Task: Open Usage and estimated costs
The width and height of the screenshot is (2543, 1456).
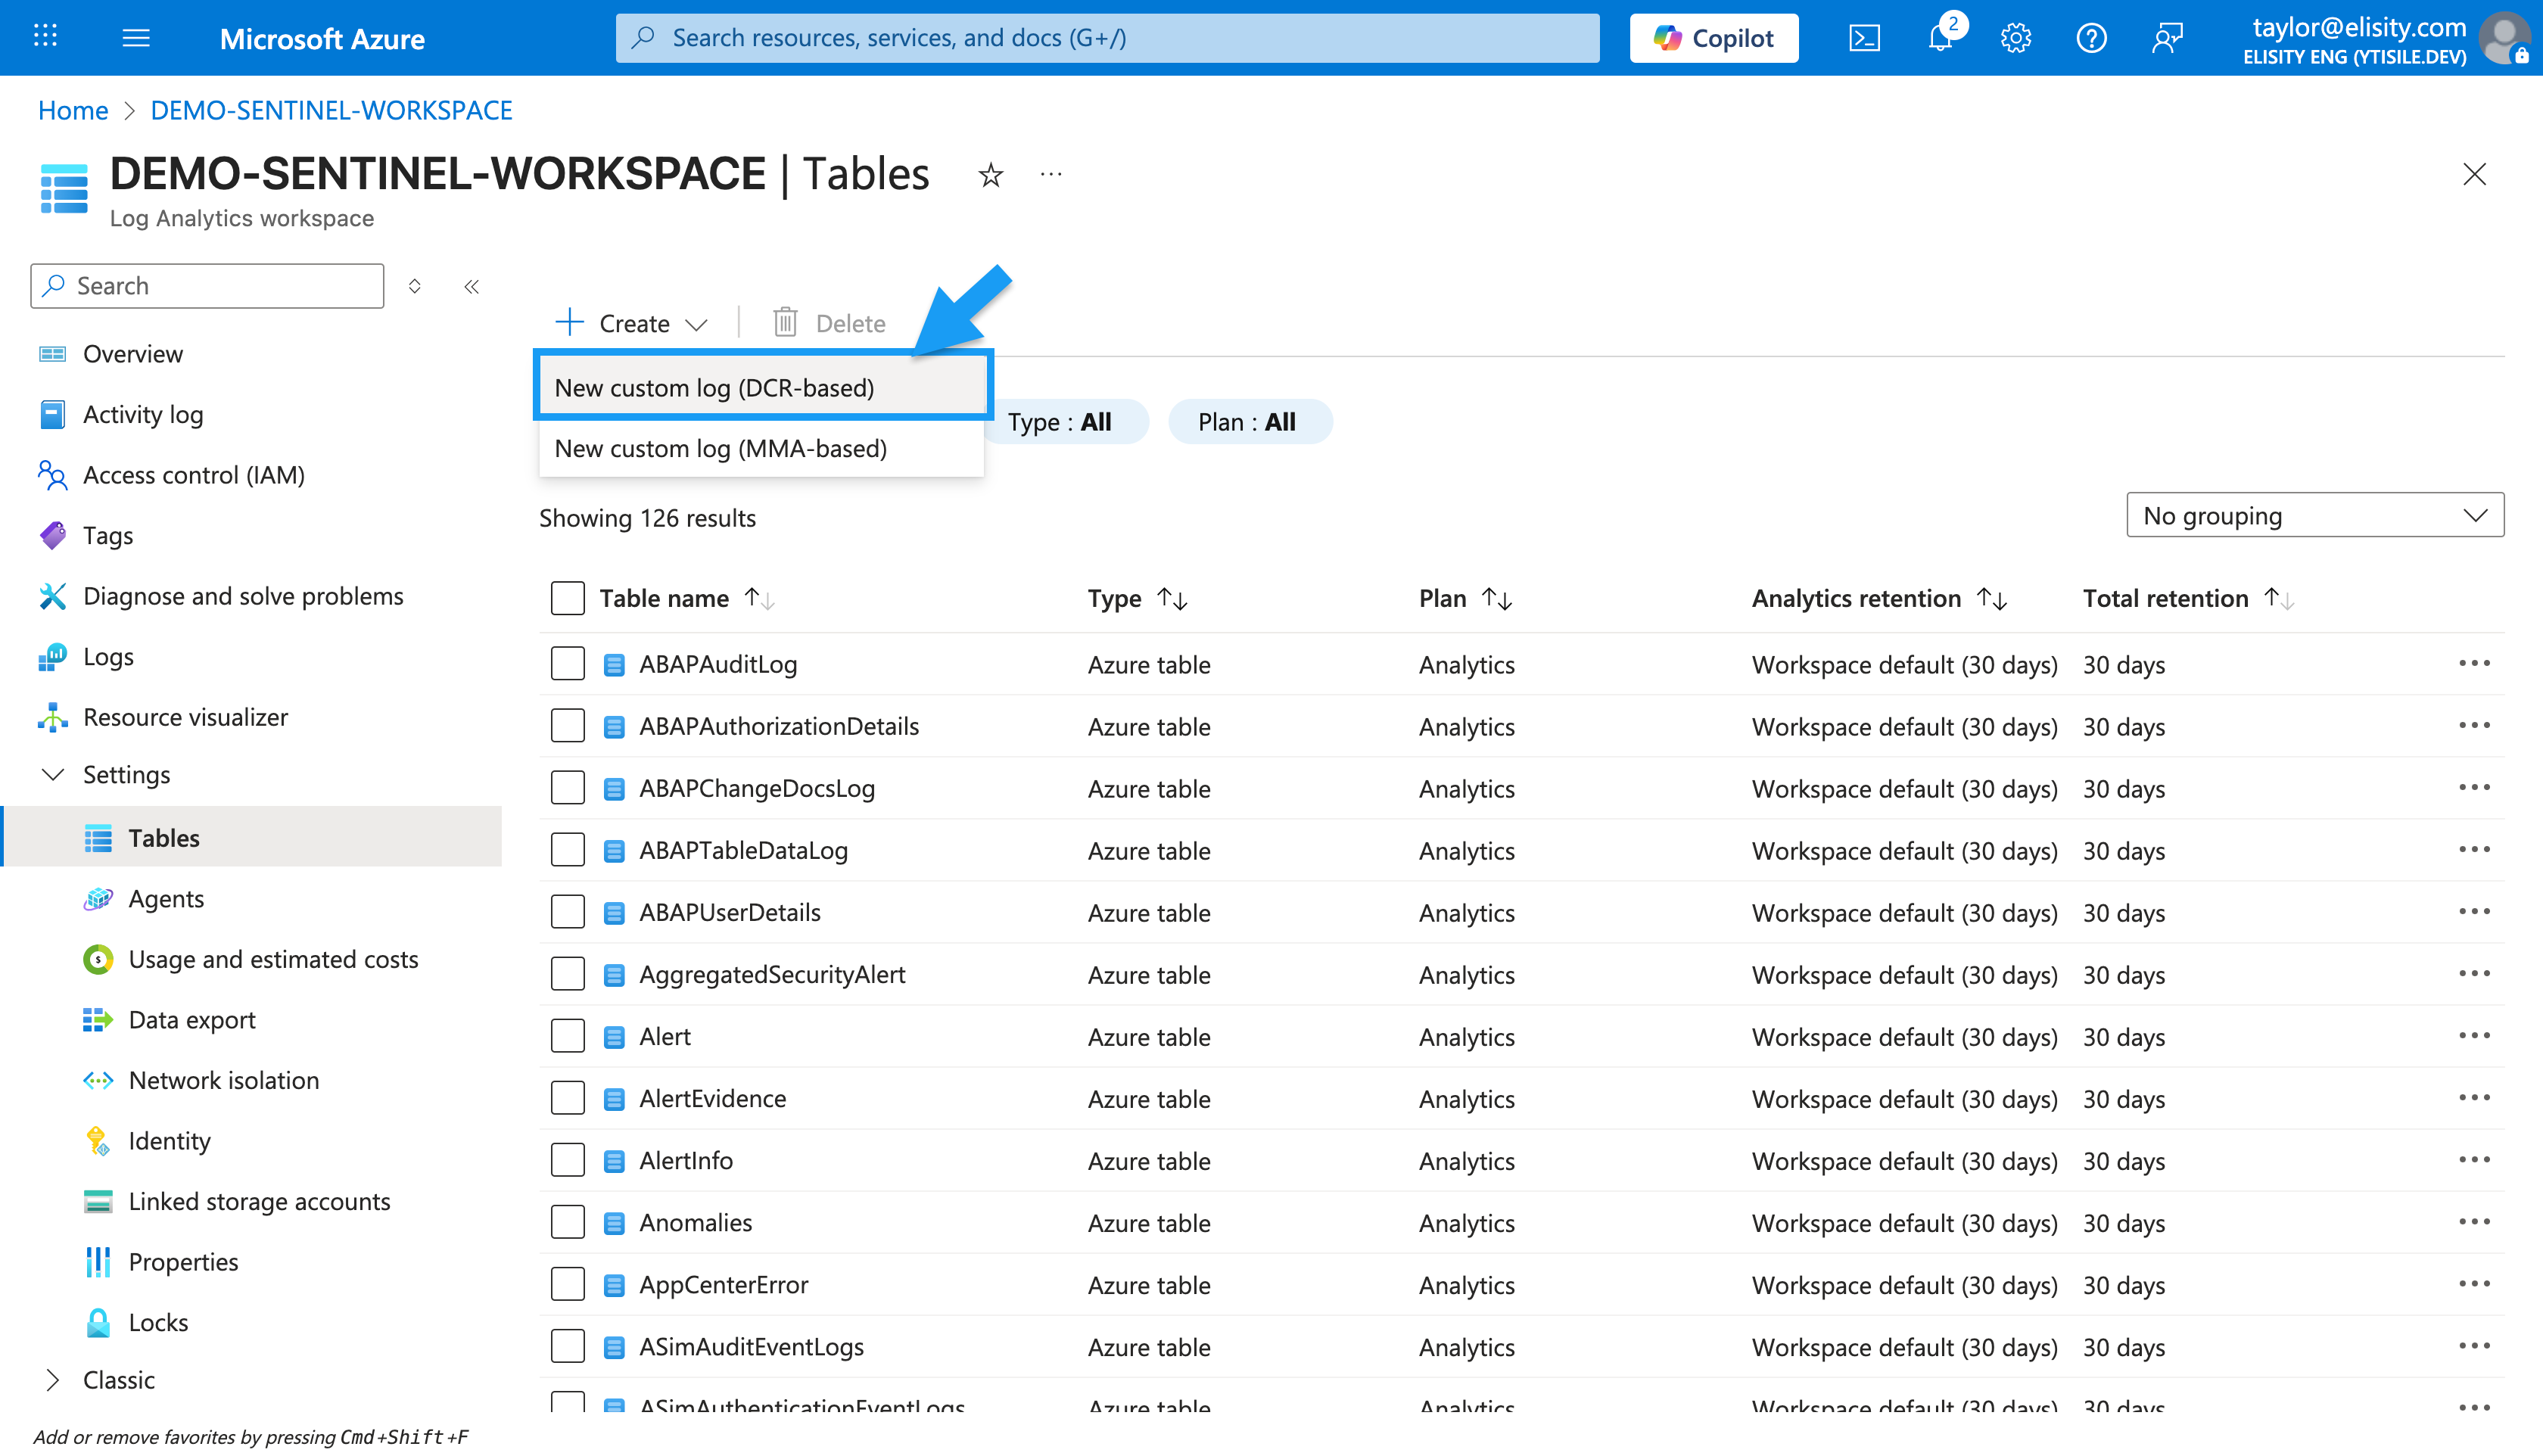Action: (x=273, y=960)
